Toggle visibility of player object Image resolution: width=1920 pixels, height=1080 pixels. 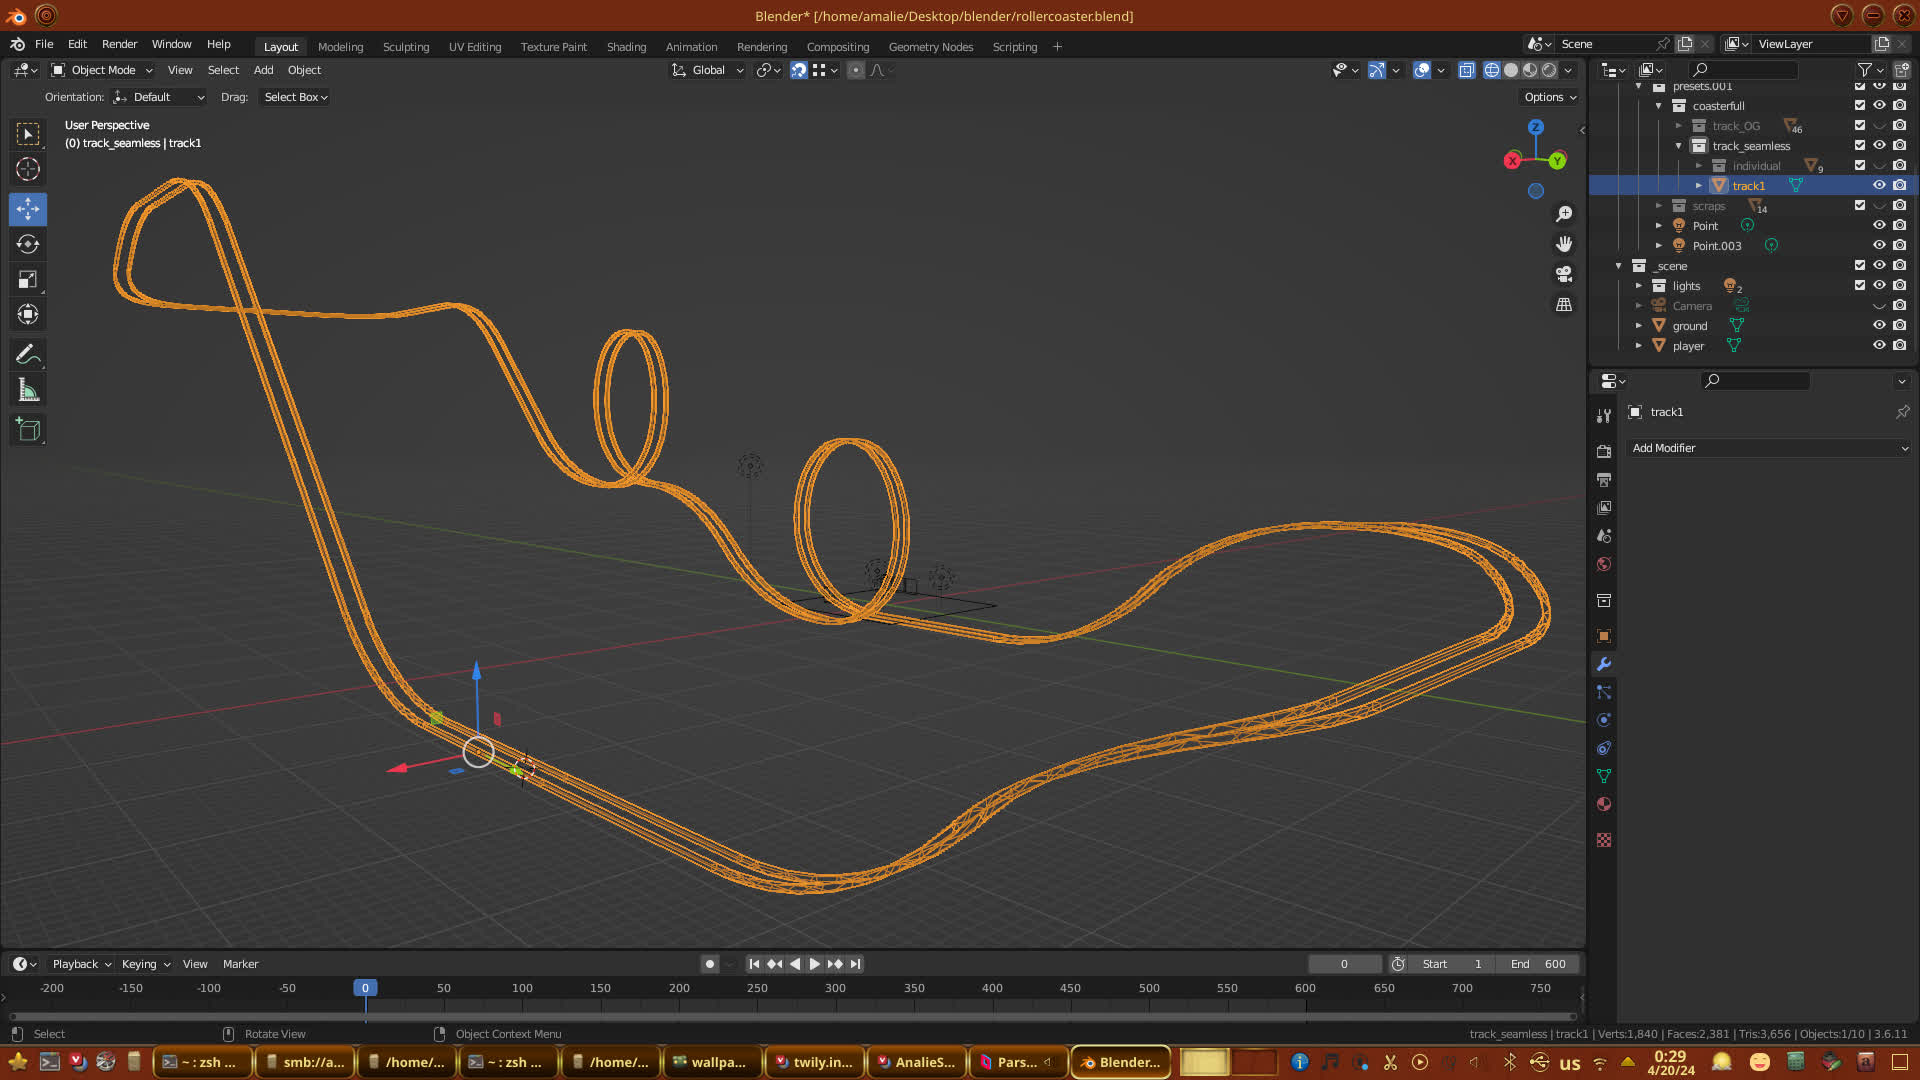coord(1879,346)
